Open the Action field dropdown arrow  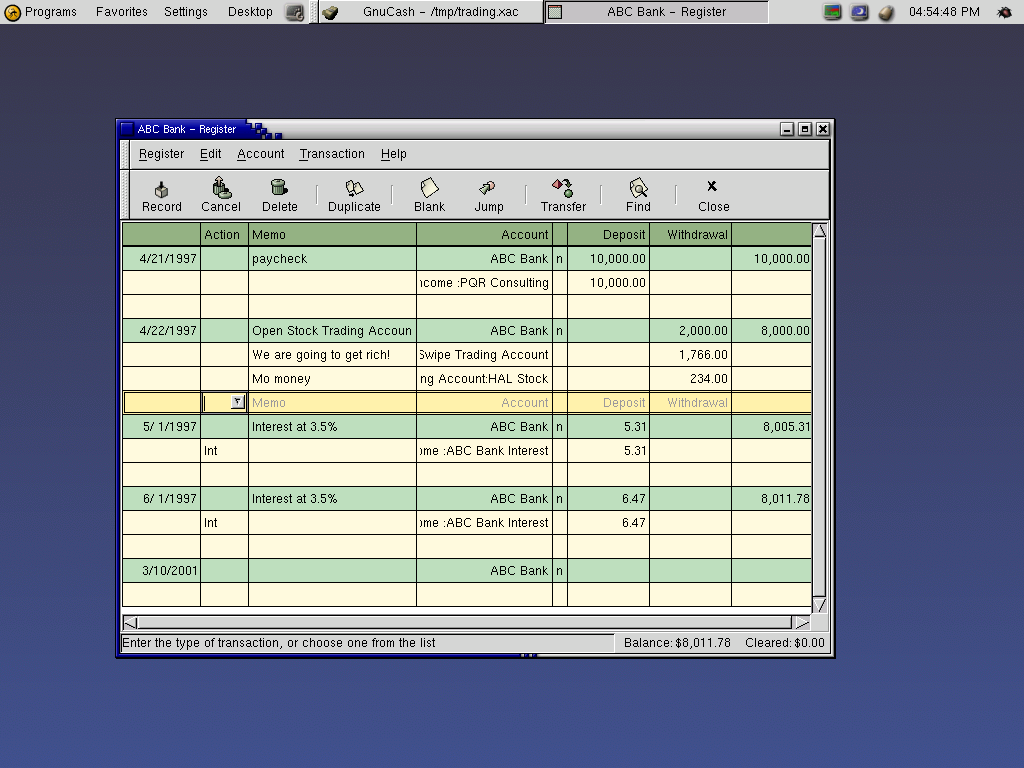pyautogui.click(x=238, y=402)
